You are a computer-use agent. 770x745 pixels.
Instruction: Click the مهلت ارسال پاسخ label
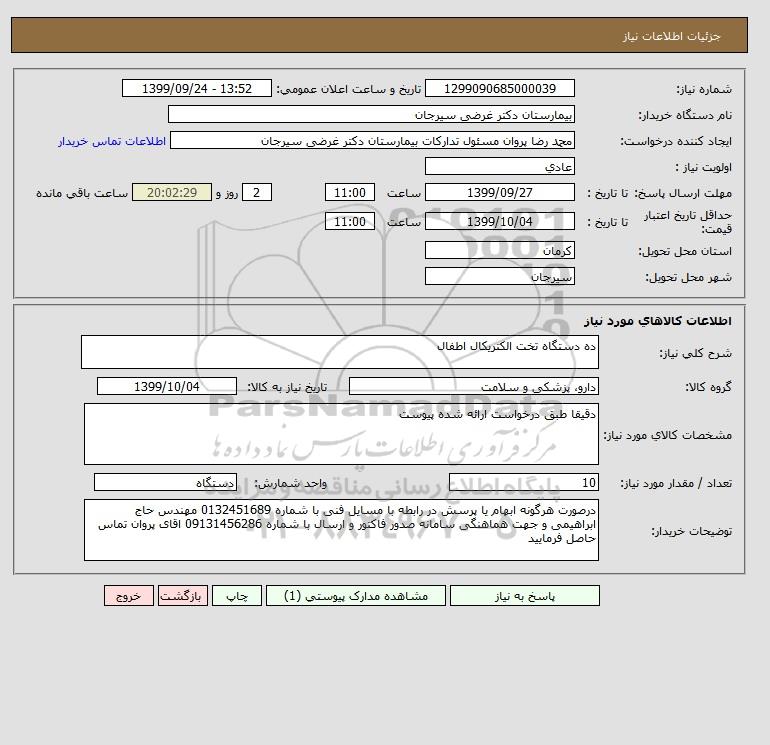683,193
